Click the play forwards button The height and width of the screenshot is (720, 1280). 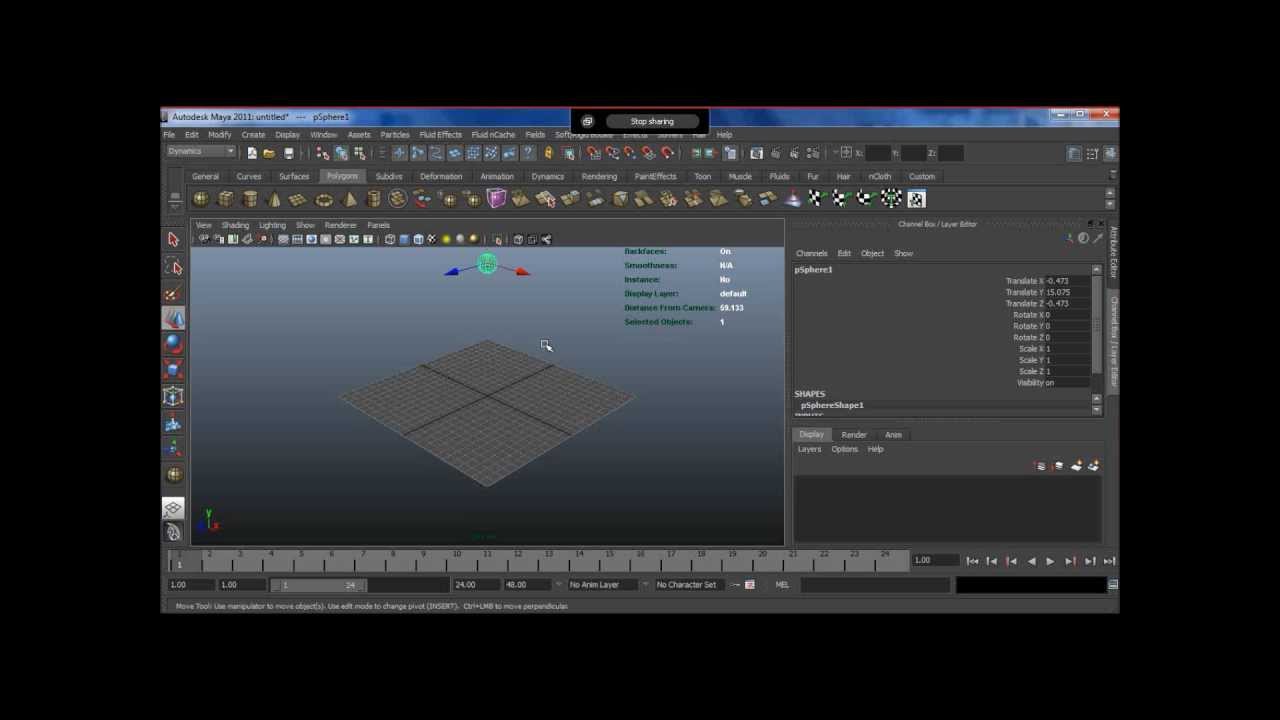coord(1050,562)
